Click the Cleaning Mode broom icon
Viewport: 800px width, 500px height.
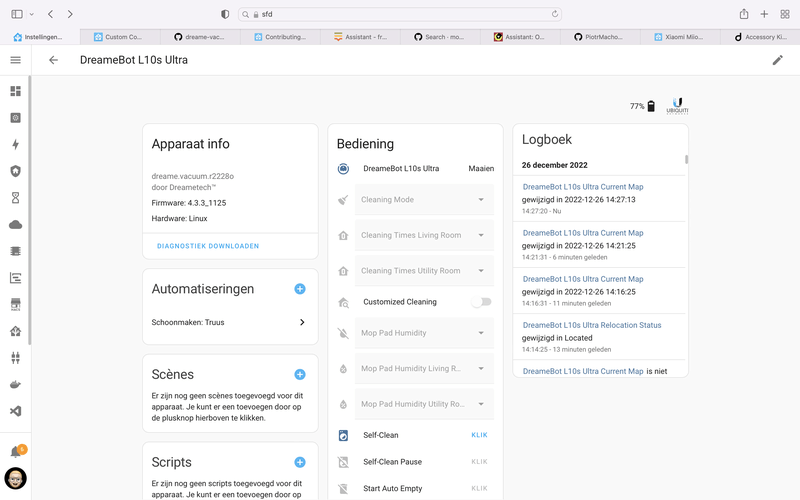pyautogui.click(x=343, y=199)
